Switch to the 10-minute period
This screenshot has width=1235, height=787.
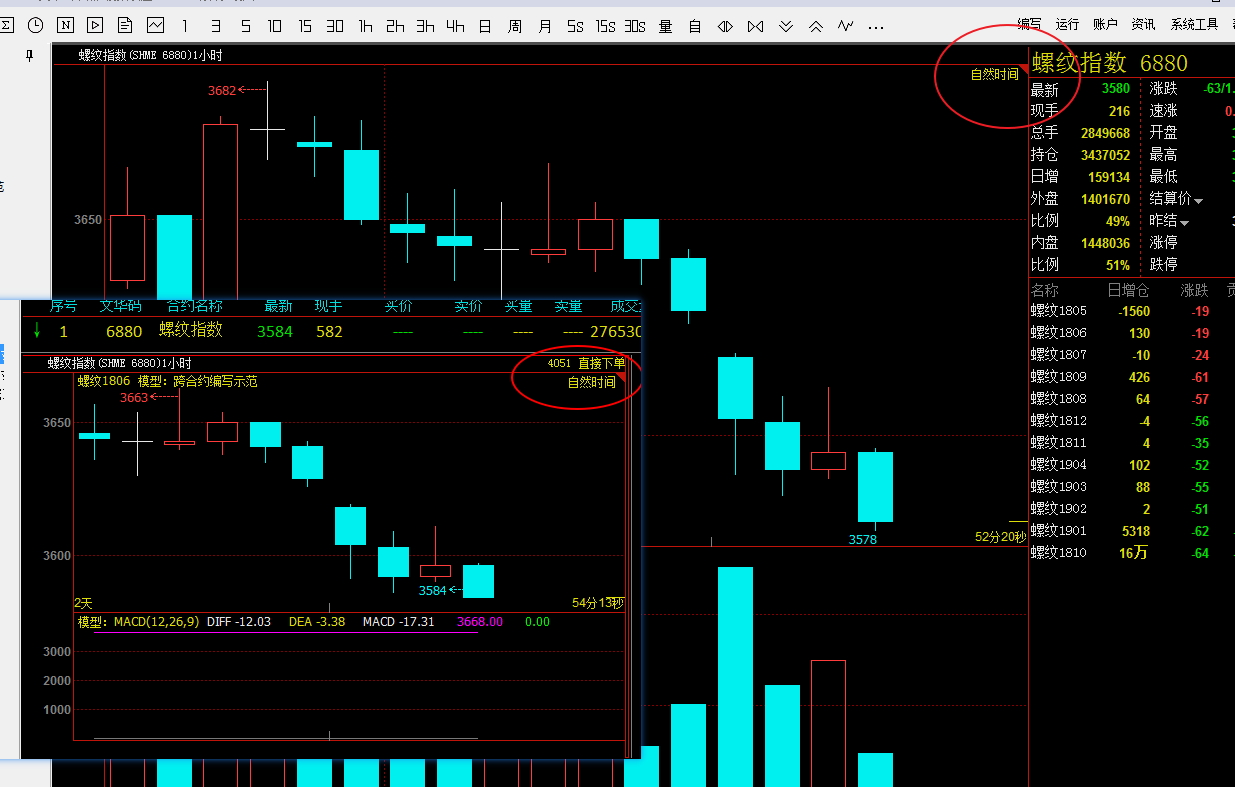click(x=275, y=25)
